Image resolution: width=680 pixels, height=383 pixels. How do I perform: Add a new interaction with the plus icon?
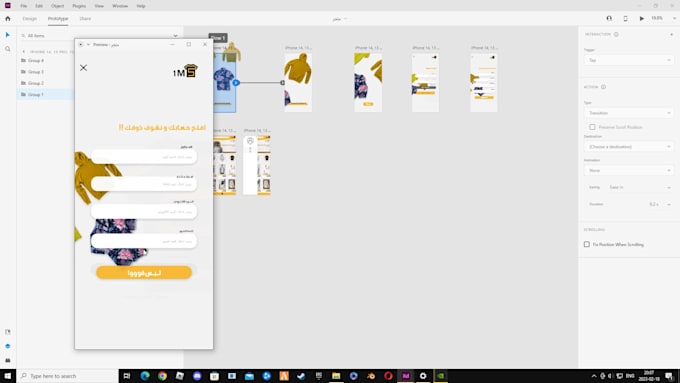tap(671, 34)
